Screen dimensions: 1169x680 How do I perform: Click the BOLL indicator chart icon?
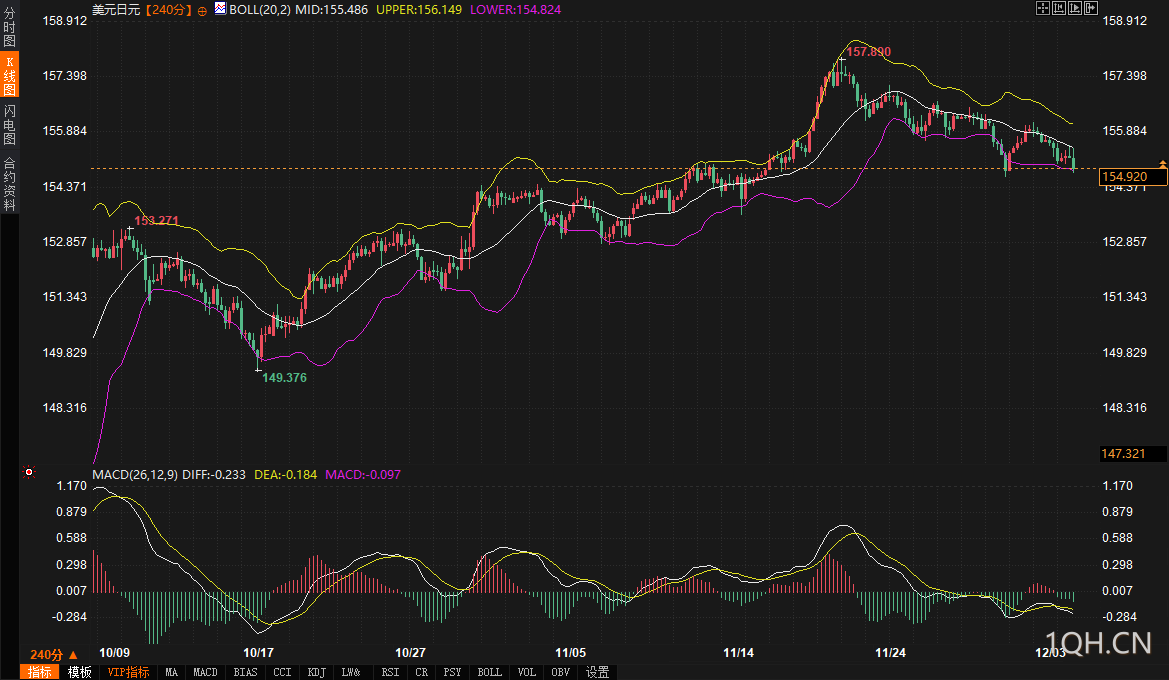coord(219,8)
